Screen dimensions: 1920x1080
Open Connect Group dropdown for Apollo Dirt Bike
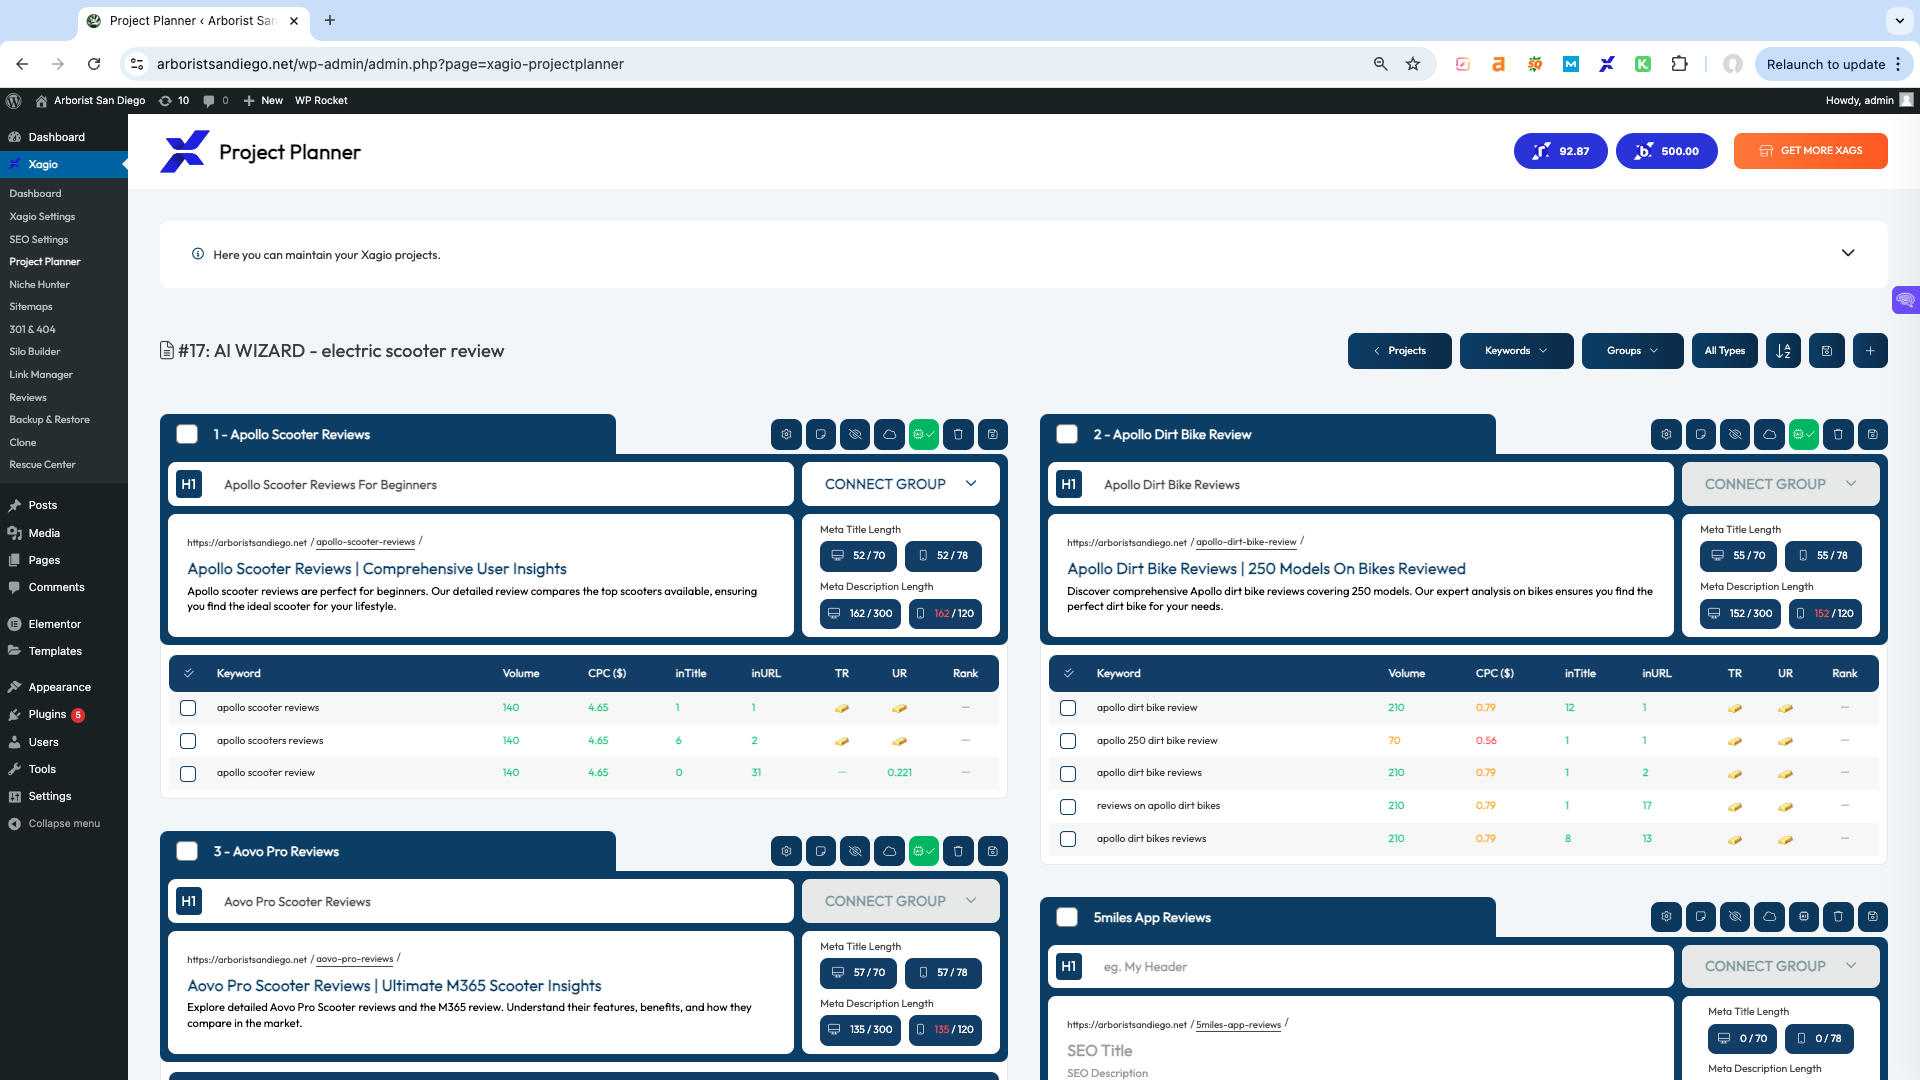click(x=1780, y=484)
